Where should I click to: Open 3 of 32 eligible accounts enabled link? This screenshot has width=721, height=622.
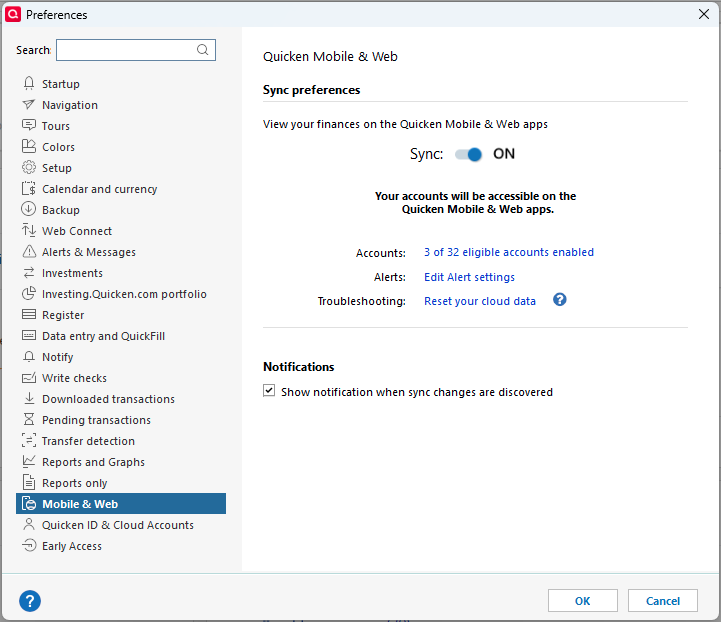coord(509,252)
